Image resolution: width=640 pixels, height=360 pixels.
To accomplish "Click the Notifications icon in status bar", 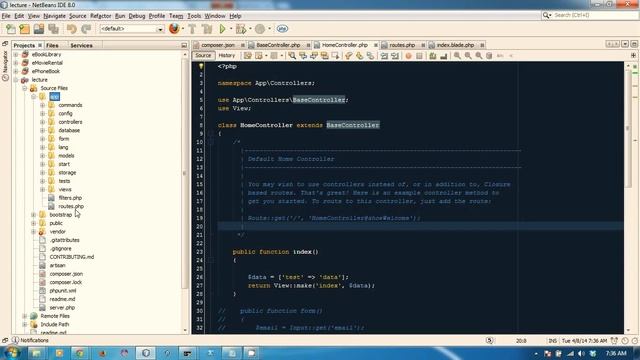I will (x=16, y=340).
